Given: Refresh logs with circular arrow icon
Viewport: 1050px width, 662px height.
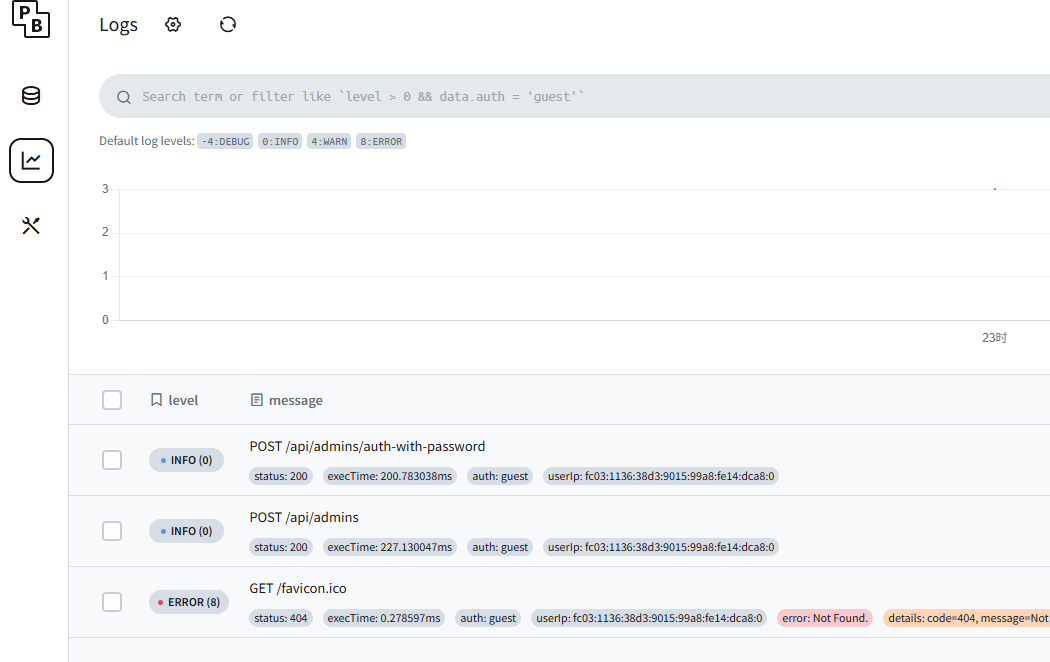Looking at the screenshot, I should tap(228, 25).
